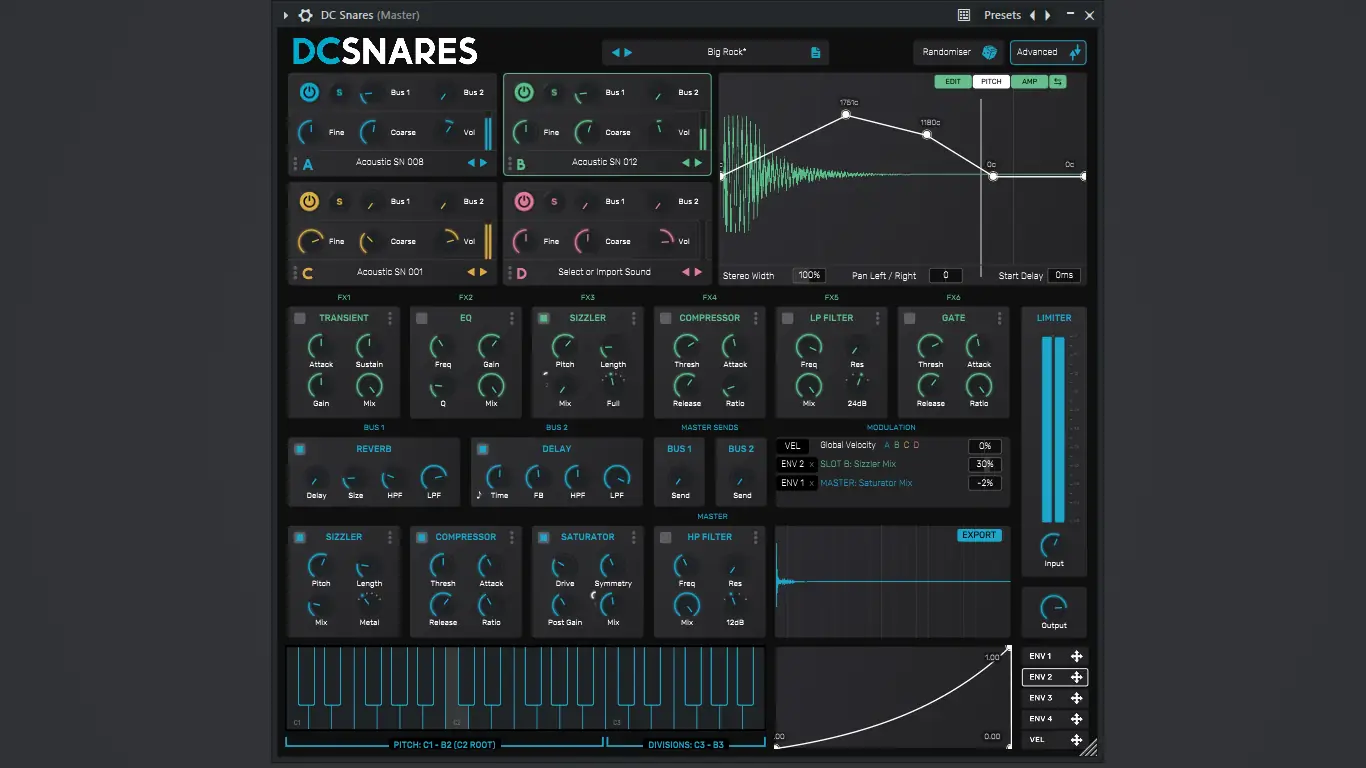Toggle slot C power button

pos(309,202)
